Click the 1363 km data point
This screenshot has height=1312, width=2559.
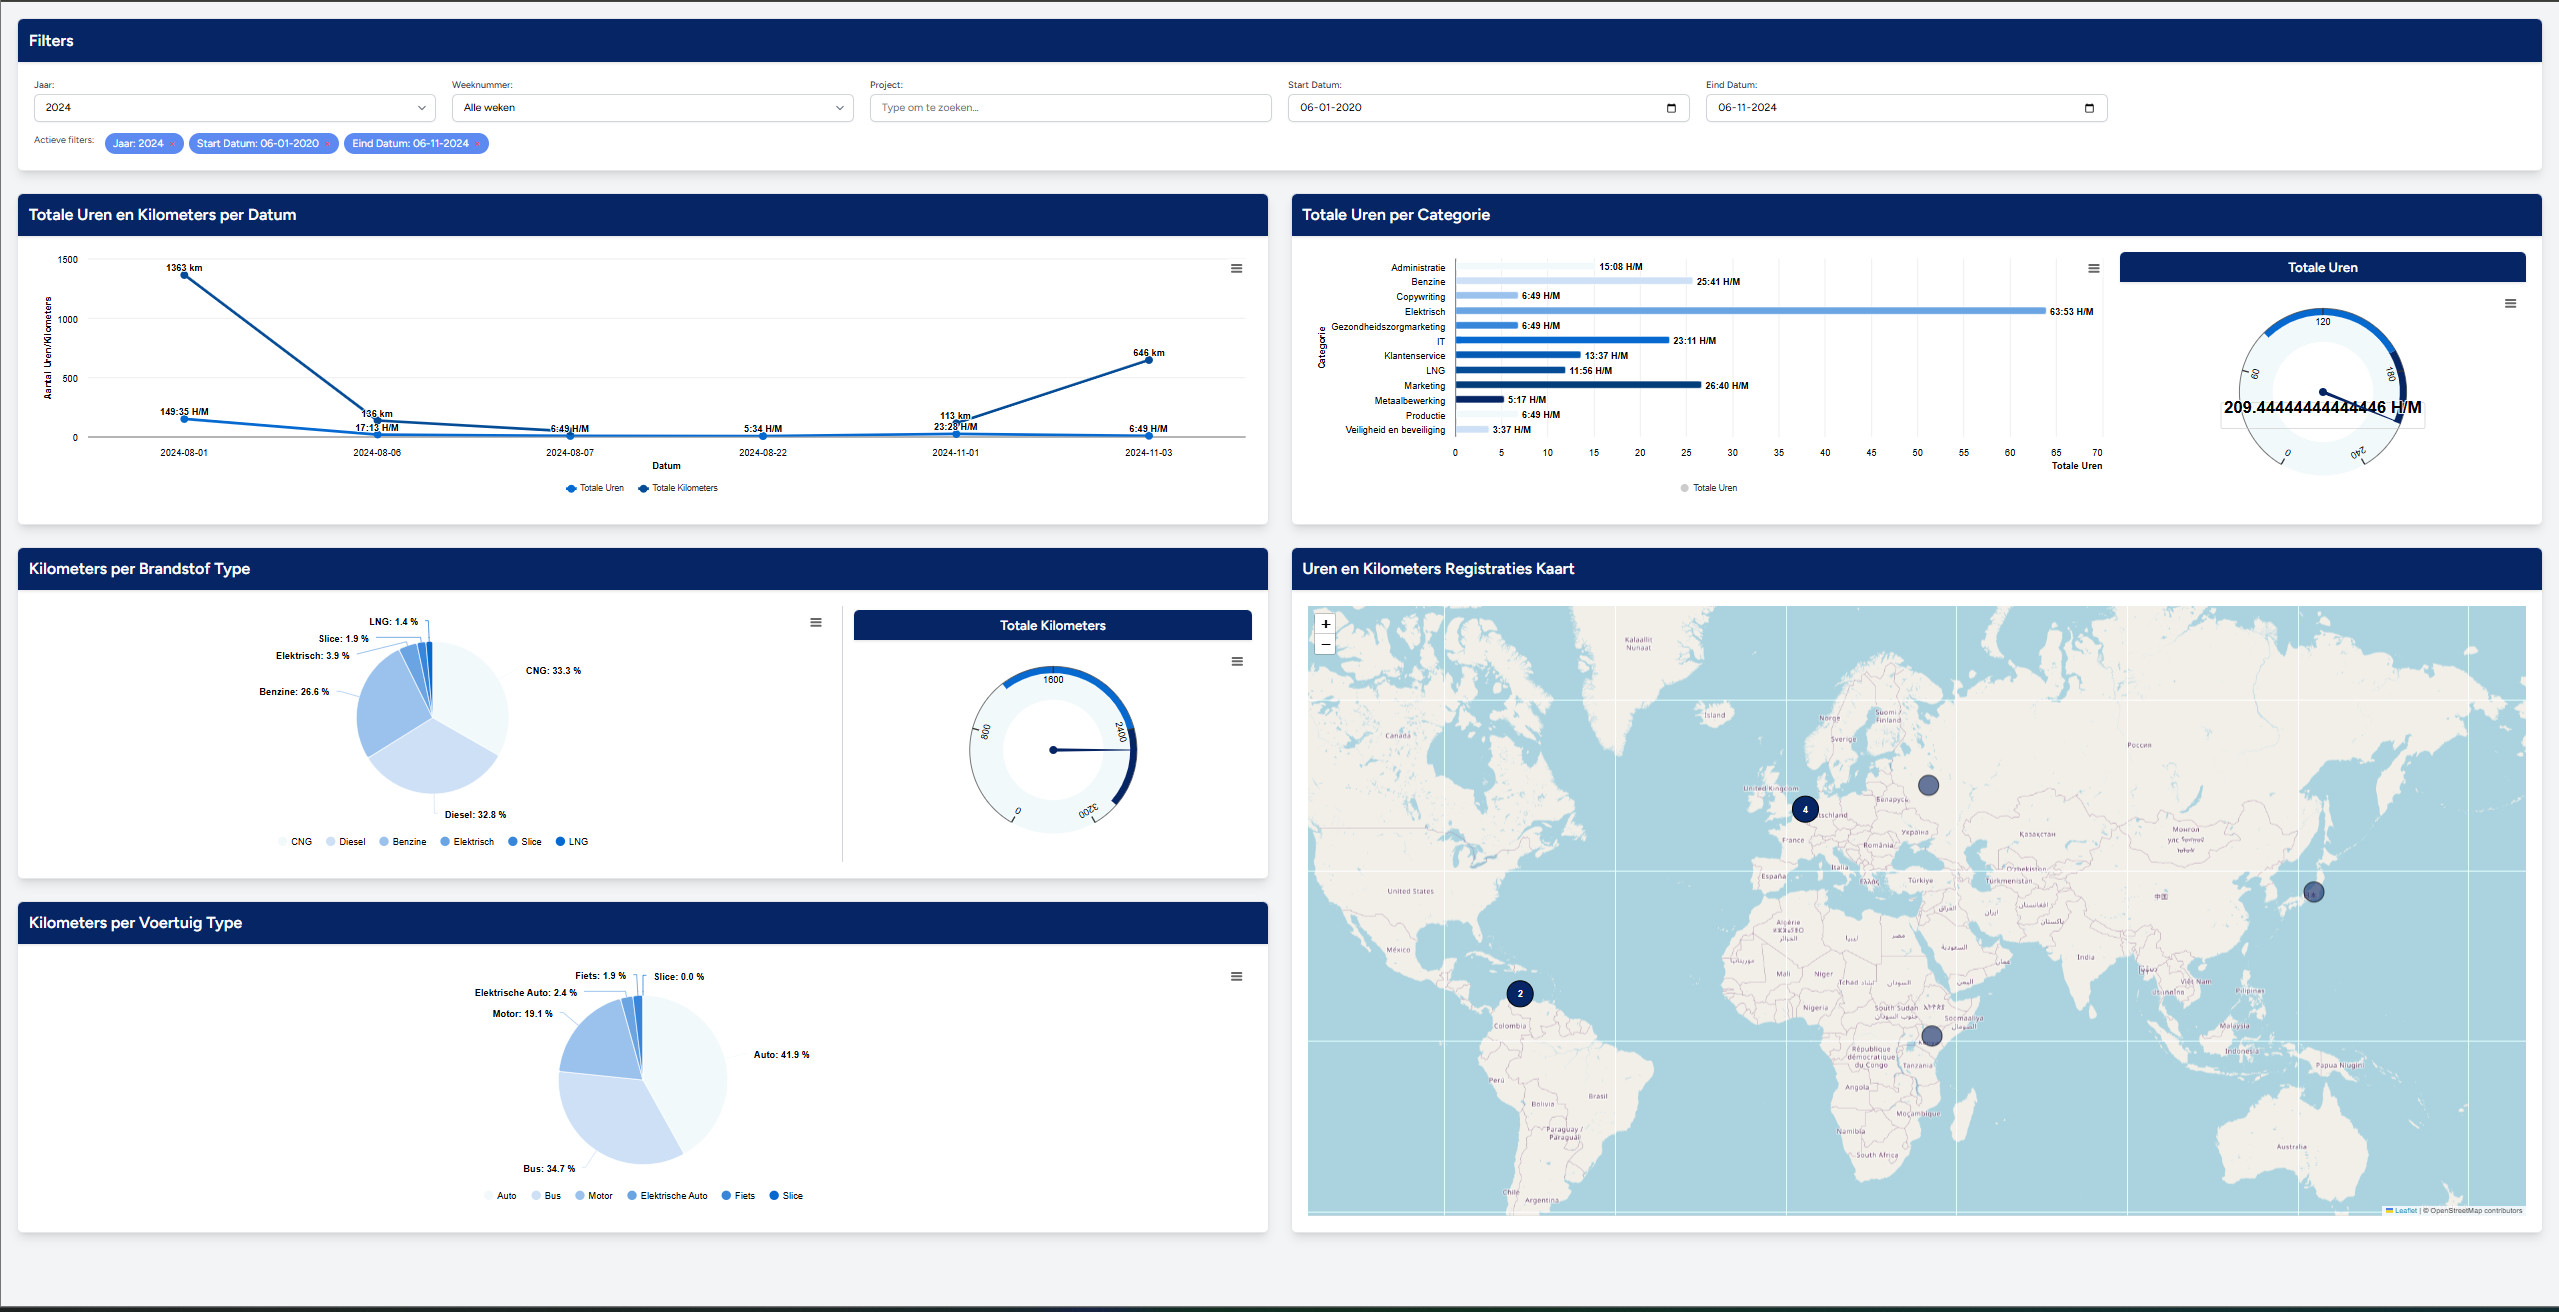click(x=184, y=275)
